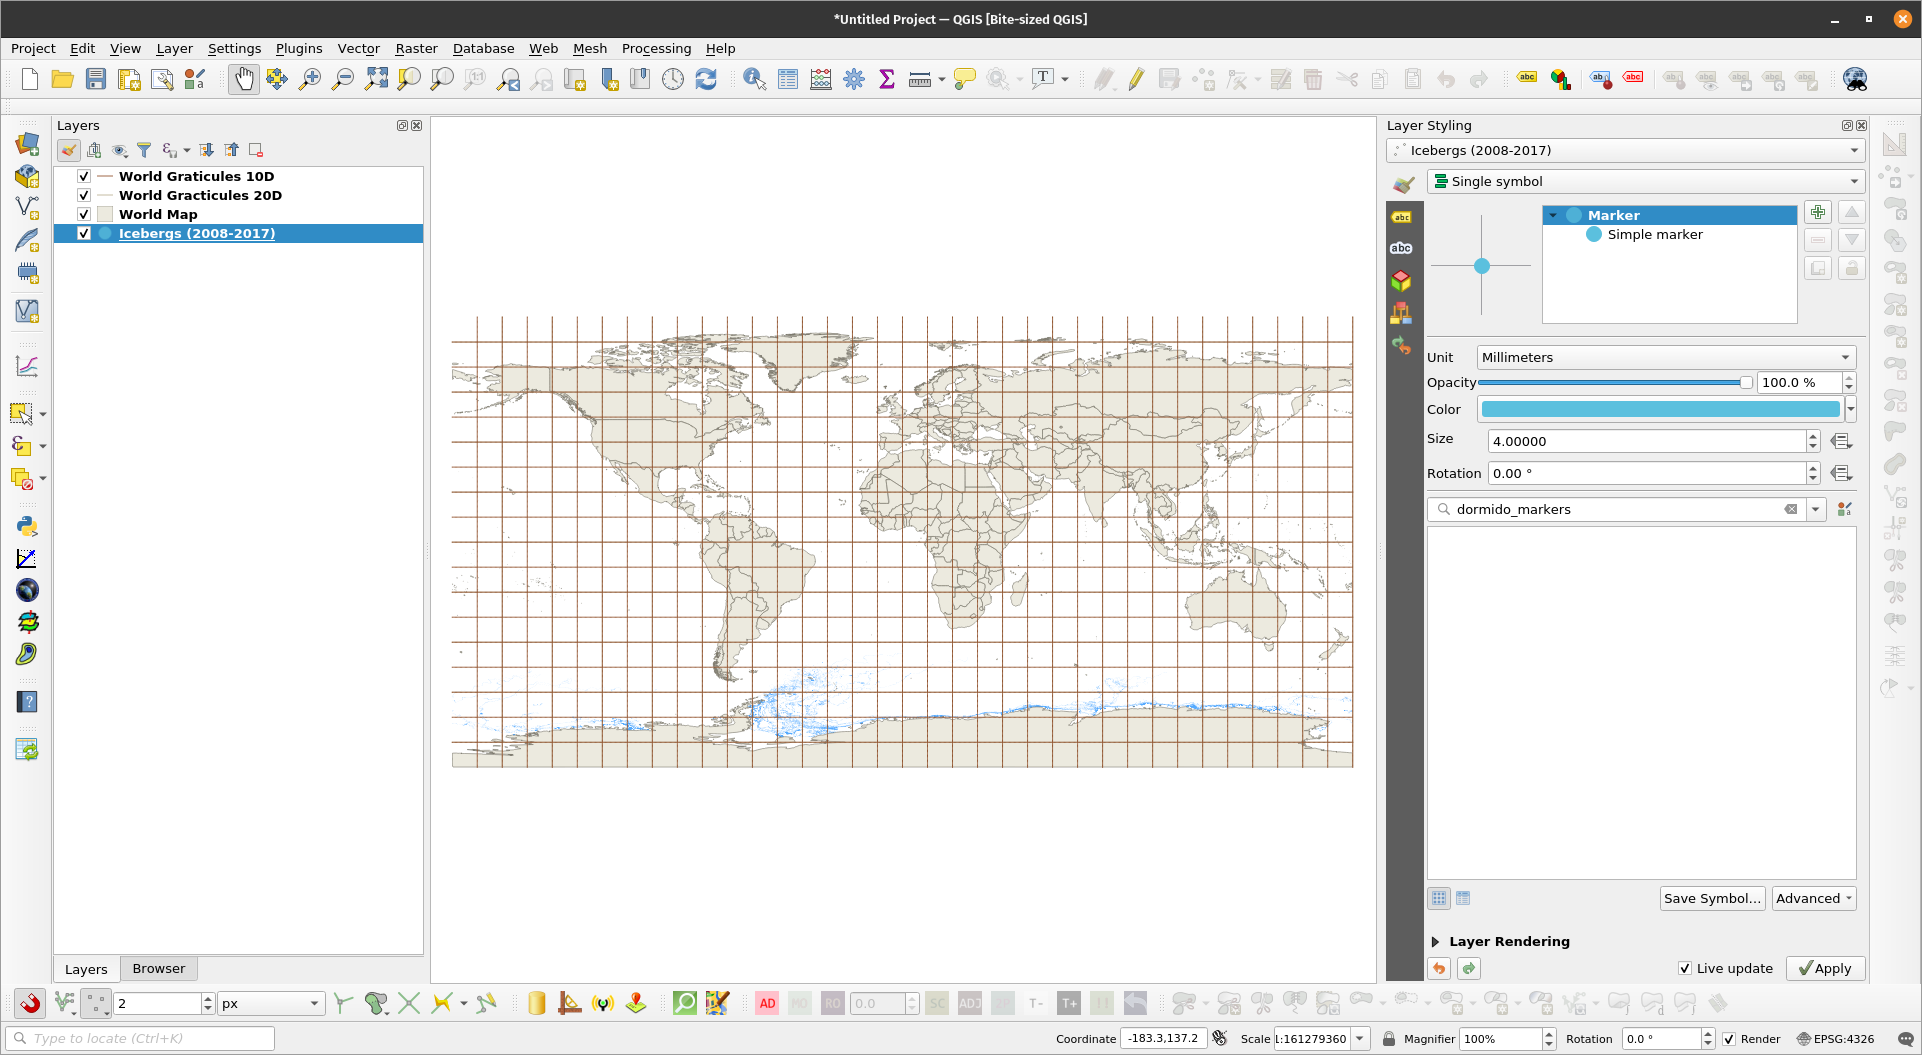Hide the World Graticules 10D layer
The width and height of the screenshot is (1922, 1055).
coord(84,176)
